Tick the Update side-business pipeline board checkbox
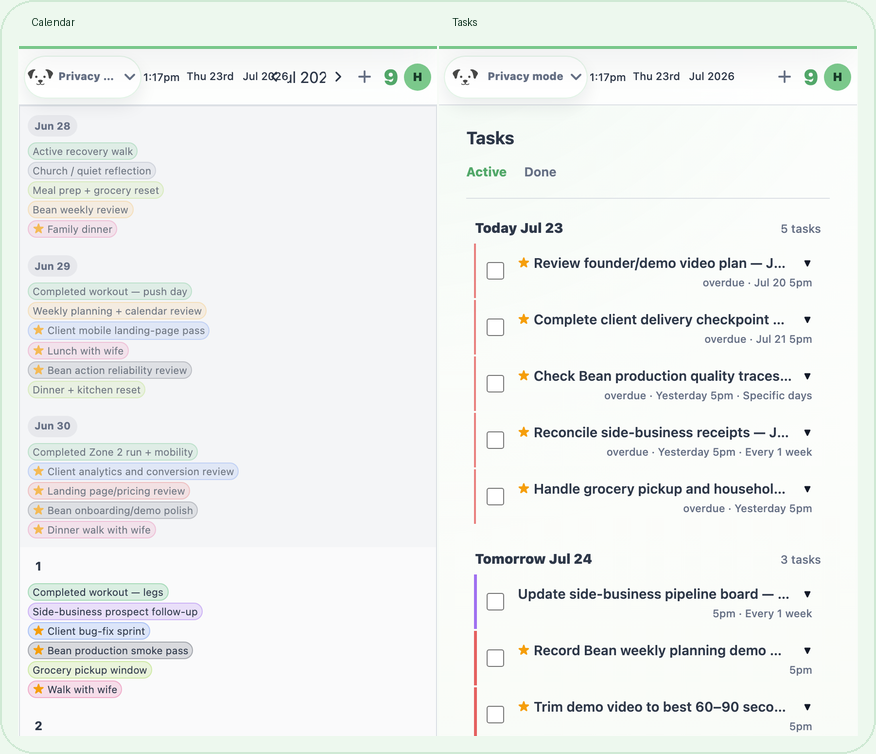Image resolution: width=876 pixels, height=754 pixels. (496, 602)
